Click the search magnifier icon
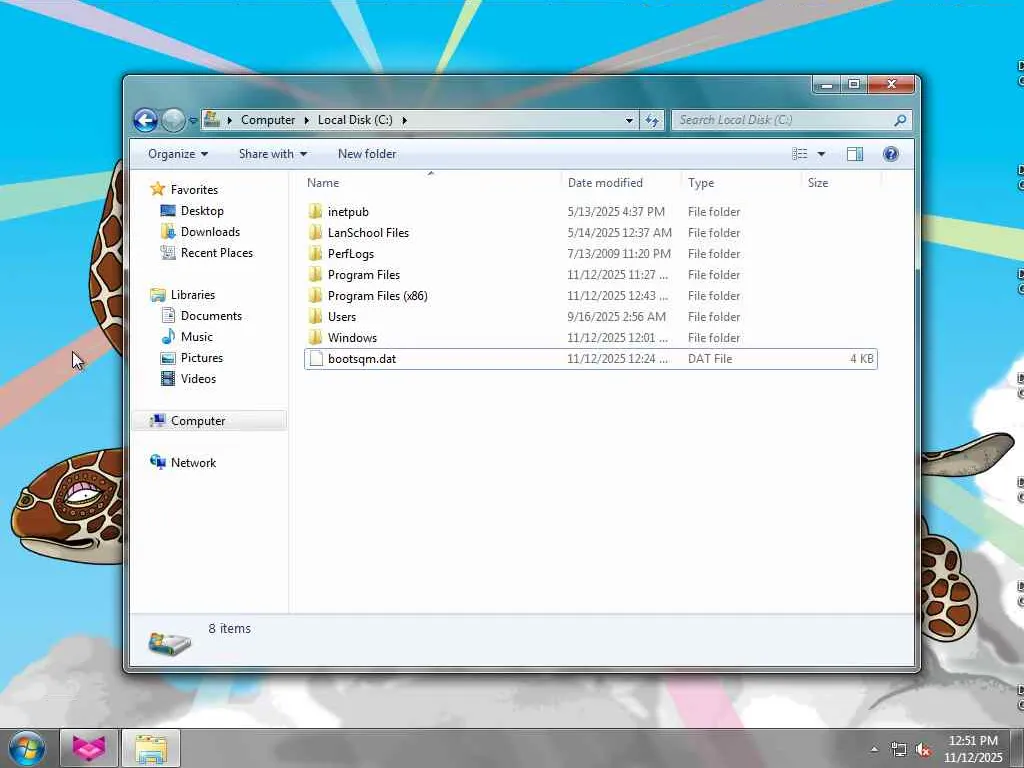The height and width of the screenshot is (768, 1024). (x=900, y=120)
